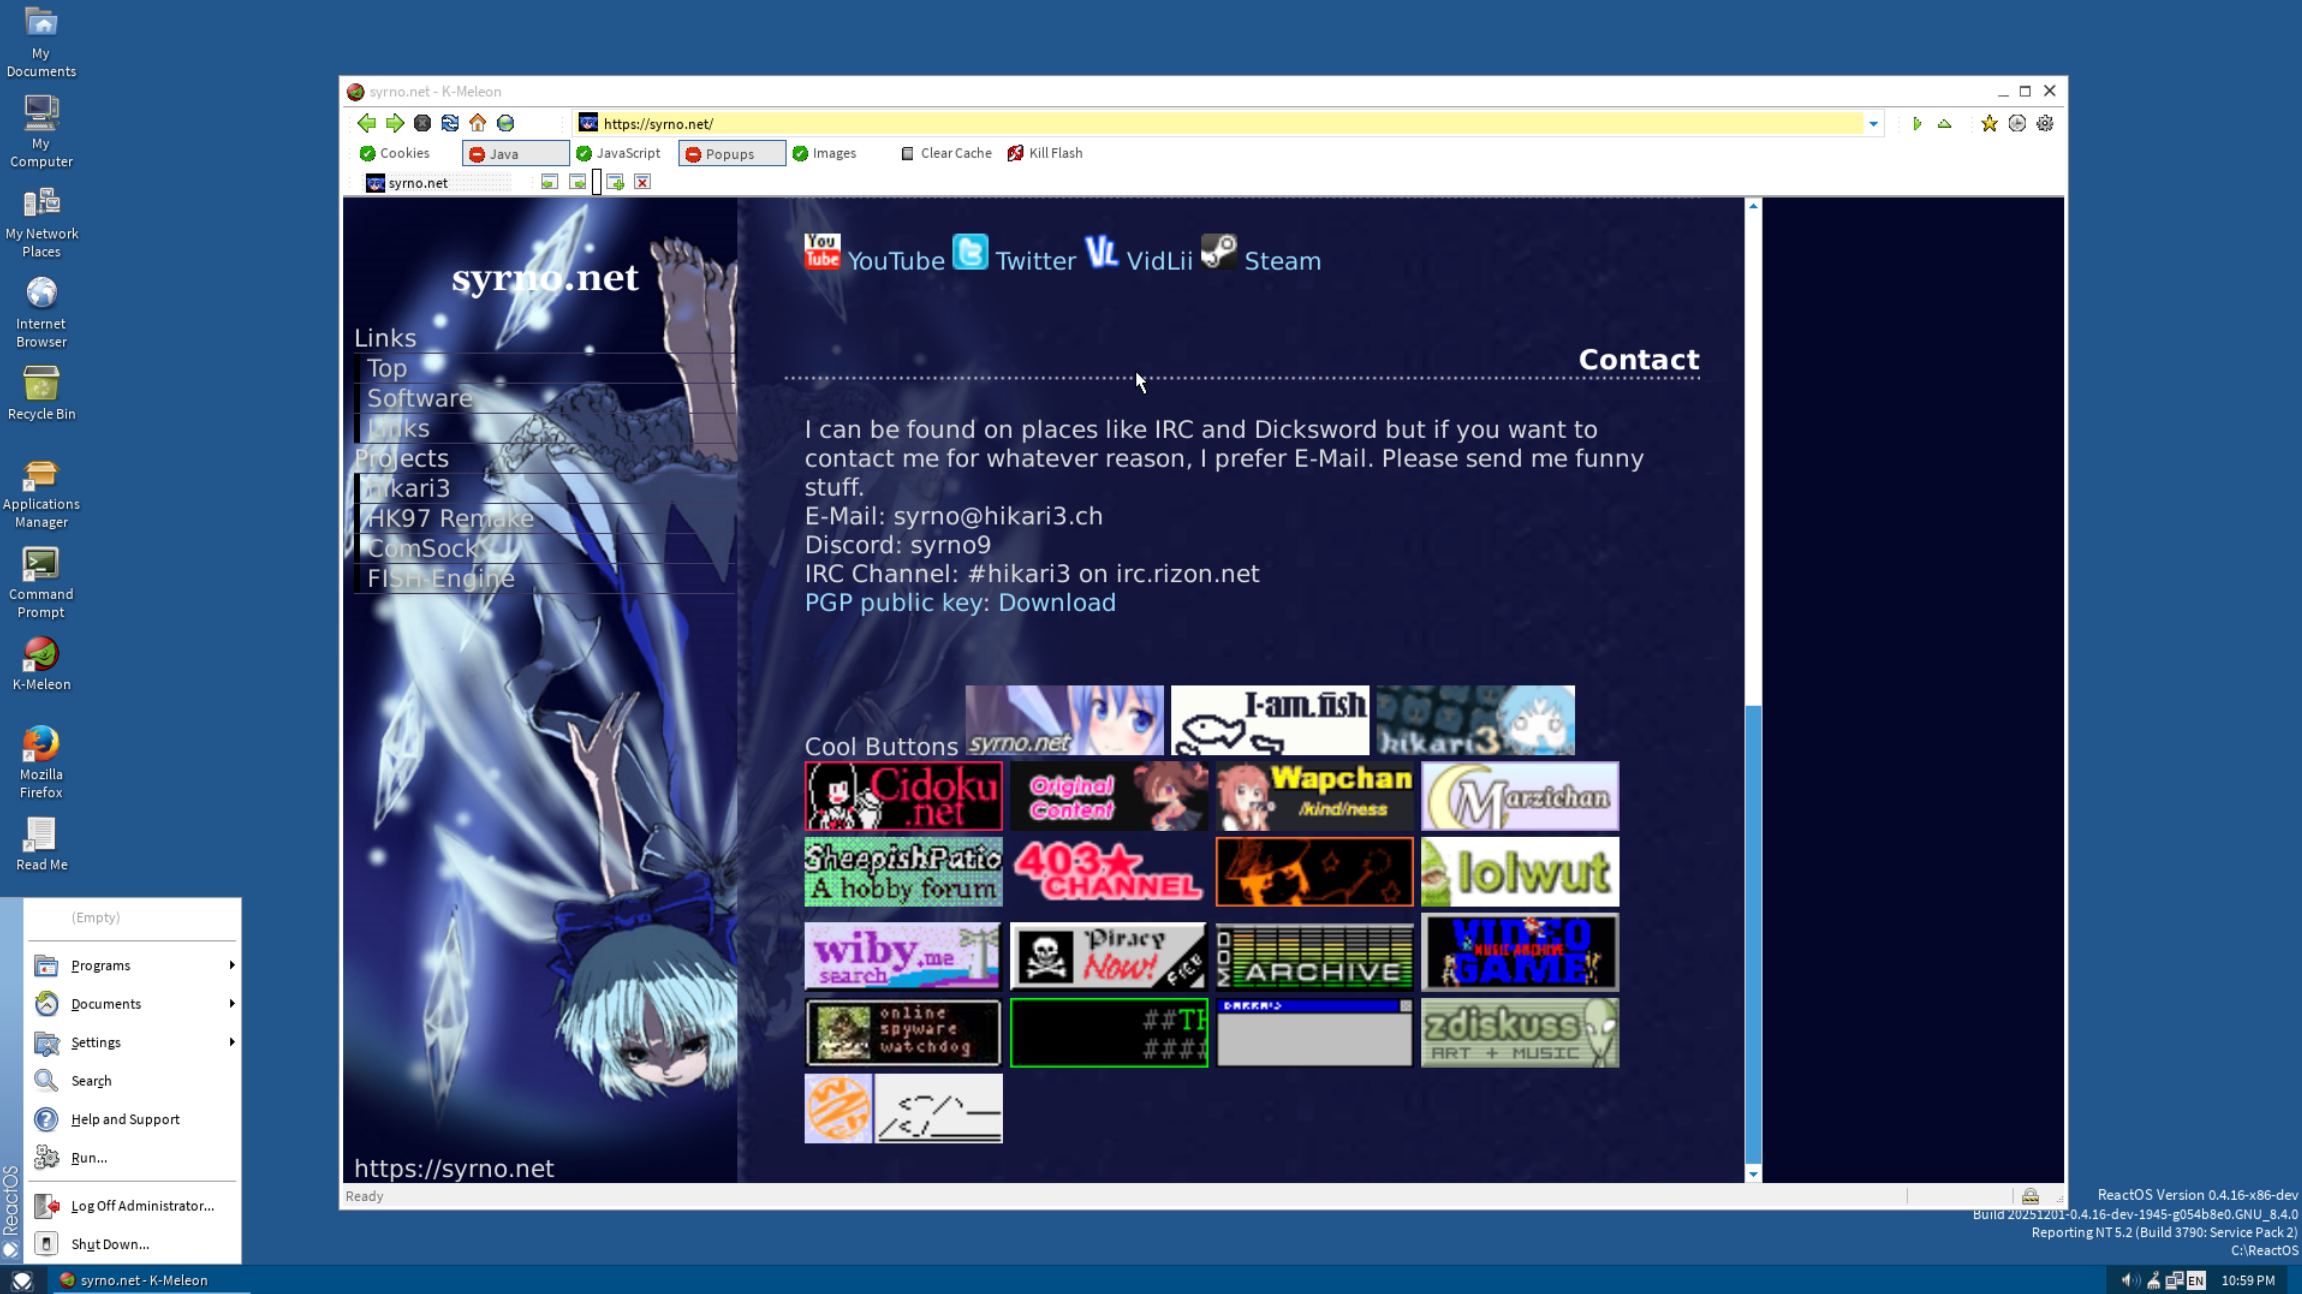
Task: Click the Clear Cache button
Action: (x=946, y=153)
